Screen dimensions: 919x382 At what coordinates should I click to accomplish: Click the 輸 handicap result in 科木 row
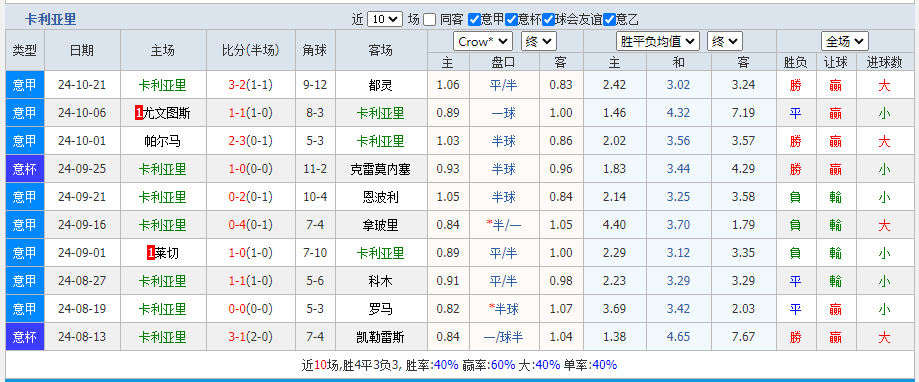836,281
